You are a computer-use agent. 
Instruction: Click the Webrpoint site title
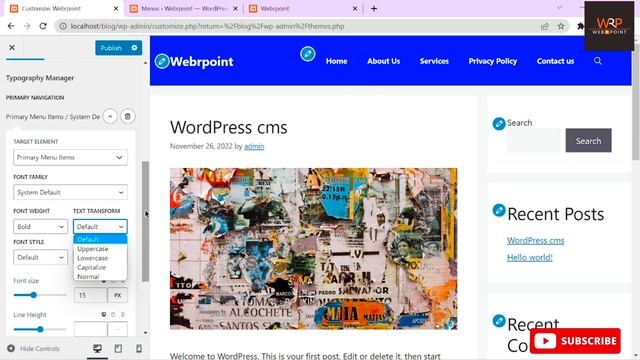click(202, 62)
